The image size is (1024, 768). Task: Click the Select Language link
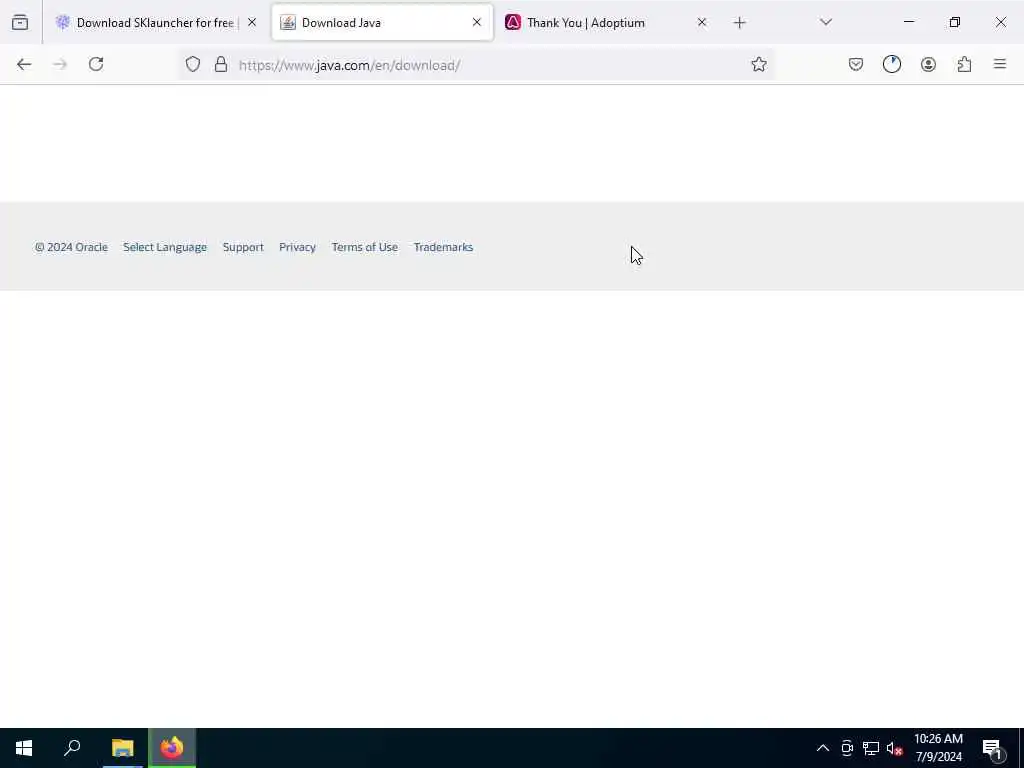(165, 248)
